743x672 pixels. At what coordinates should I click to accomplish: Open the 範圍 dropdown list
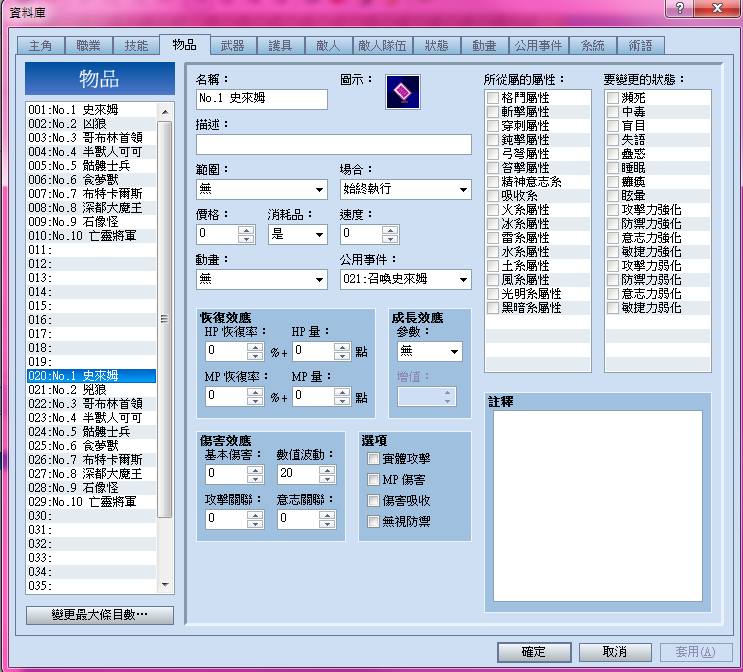262,189
